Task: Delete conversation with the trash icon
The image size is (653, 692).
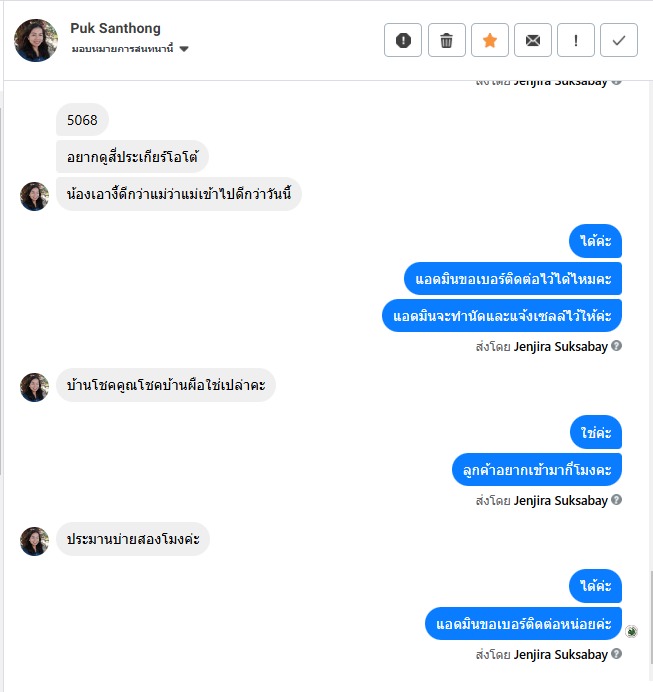Action: pyautogui.click(x=447, y=40)
